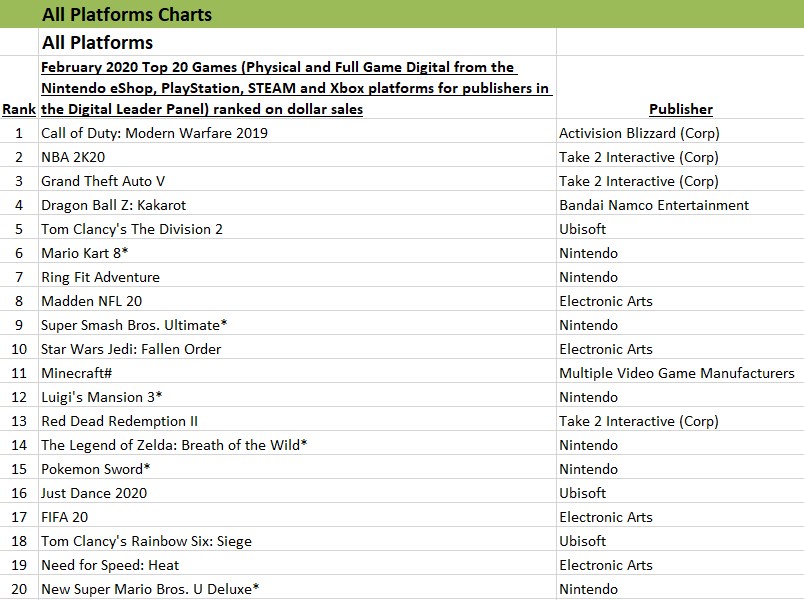This screenshot has height=600, width=804.
Task: Select rank number 20 cell
Action: [x=19, y=589]
